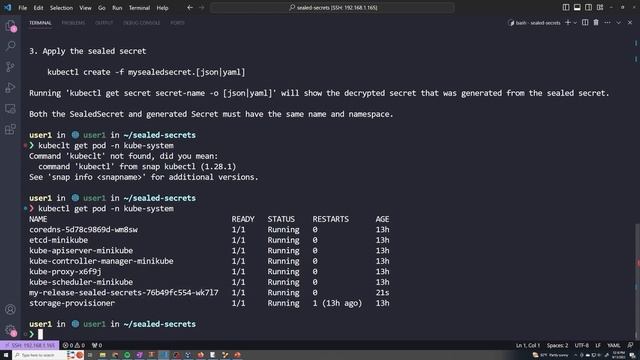Open the Terminal menu
Image resolution: width=640 pixels, height=360 pixels.
point(139,8)
